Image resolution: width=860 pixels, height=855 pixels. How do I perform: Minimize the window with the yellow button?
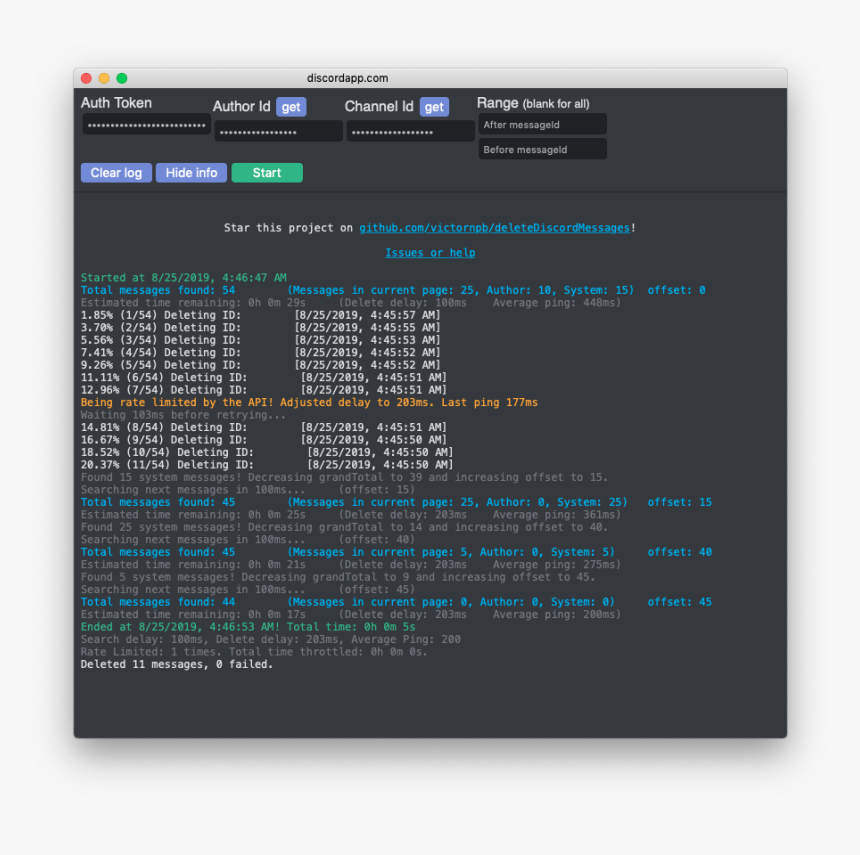tap(104, 78)
